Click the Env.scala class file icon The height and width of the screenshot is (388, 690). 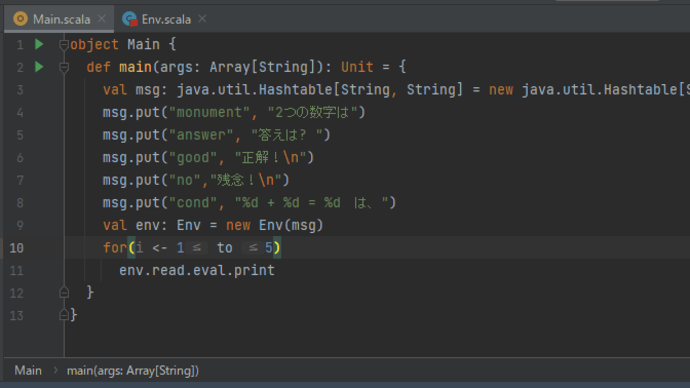coord(129,19)
